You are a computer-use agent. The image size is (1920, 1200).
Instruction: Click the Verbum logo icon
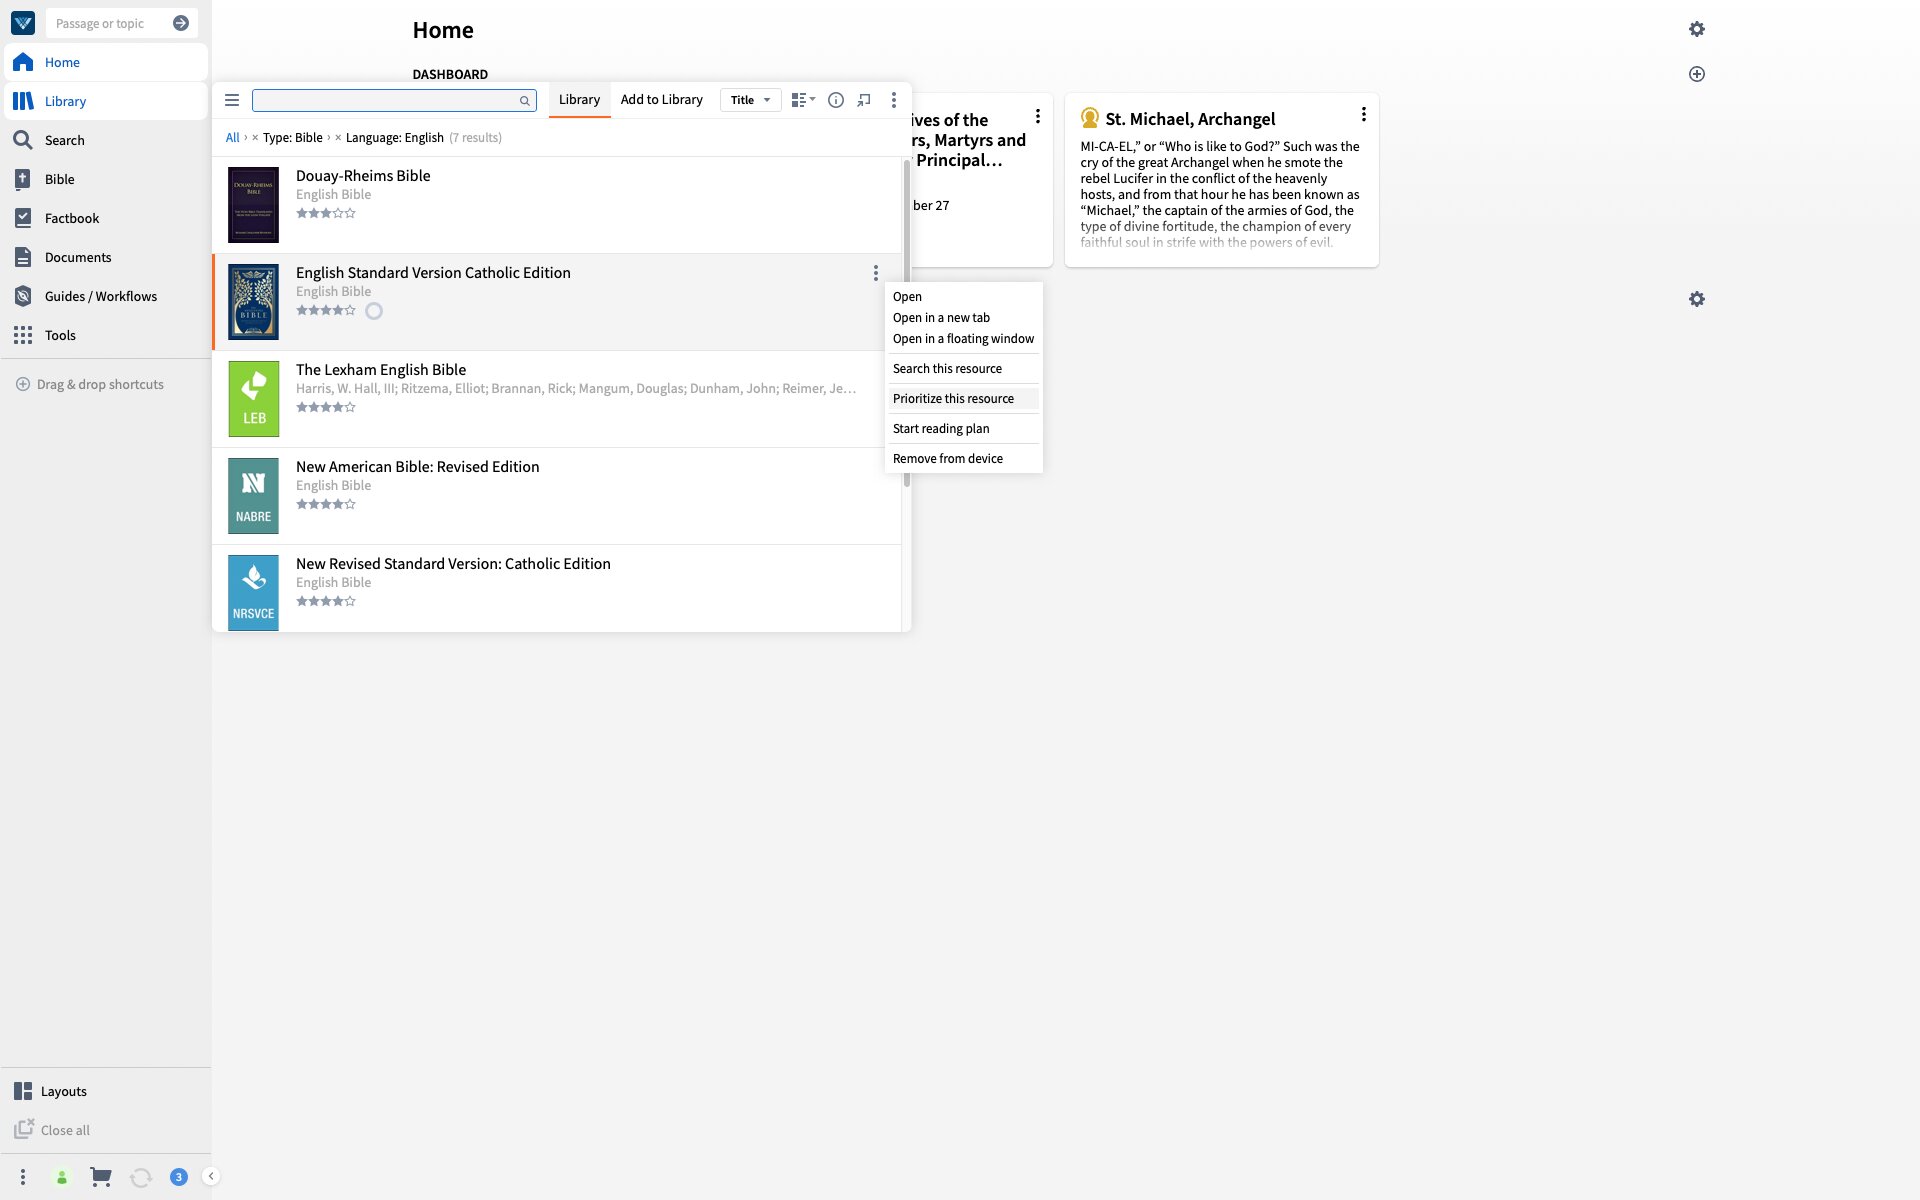pyautogui.click(x=23, y=23)
